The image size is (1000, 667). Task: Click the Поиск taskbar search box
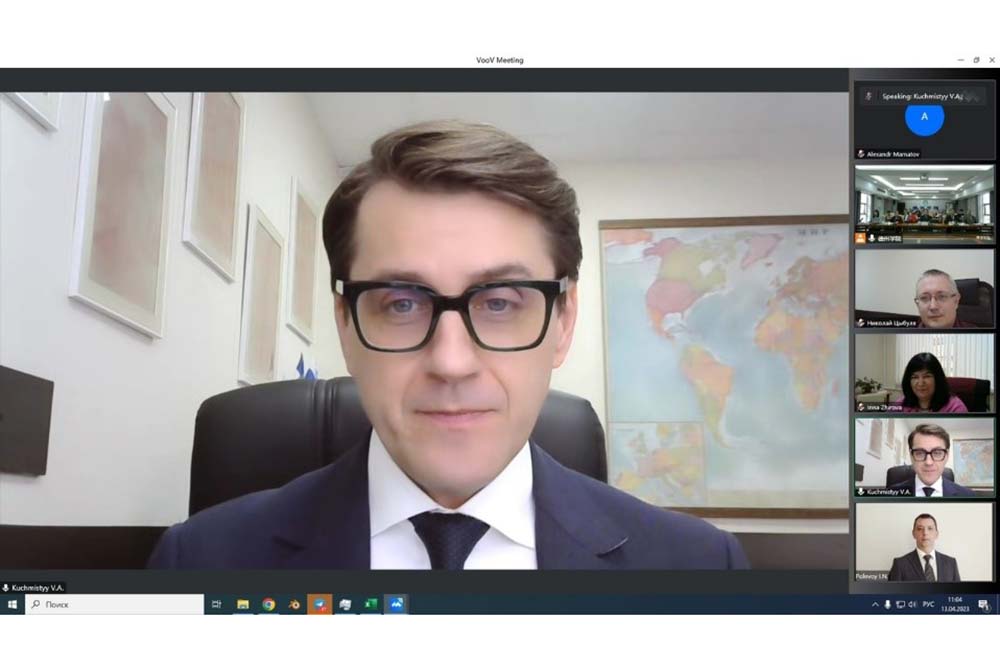[115, 604]
